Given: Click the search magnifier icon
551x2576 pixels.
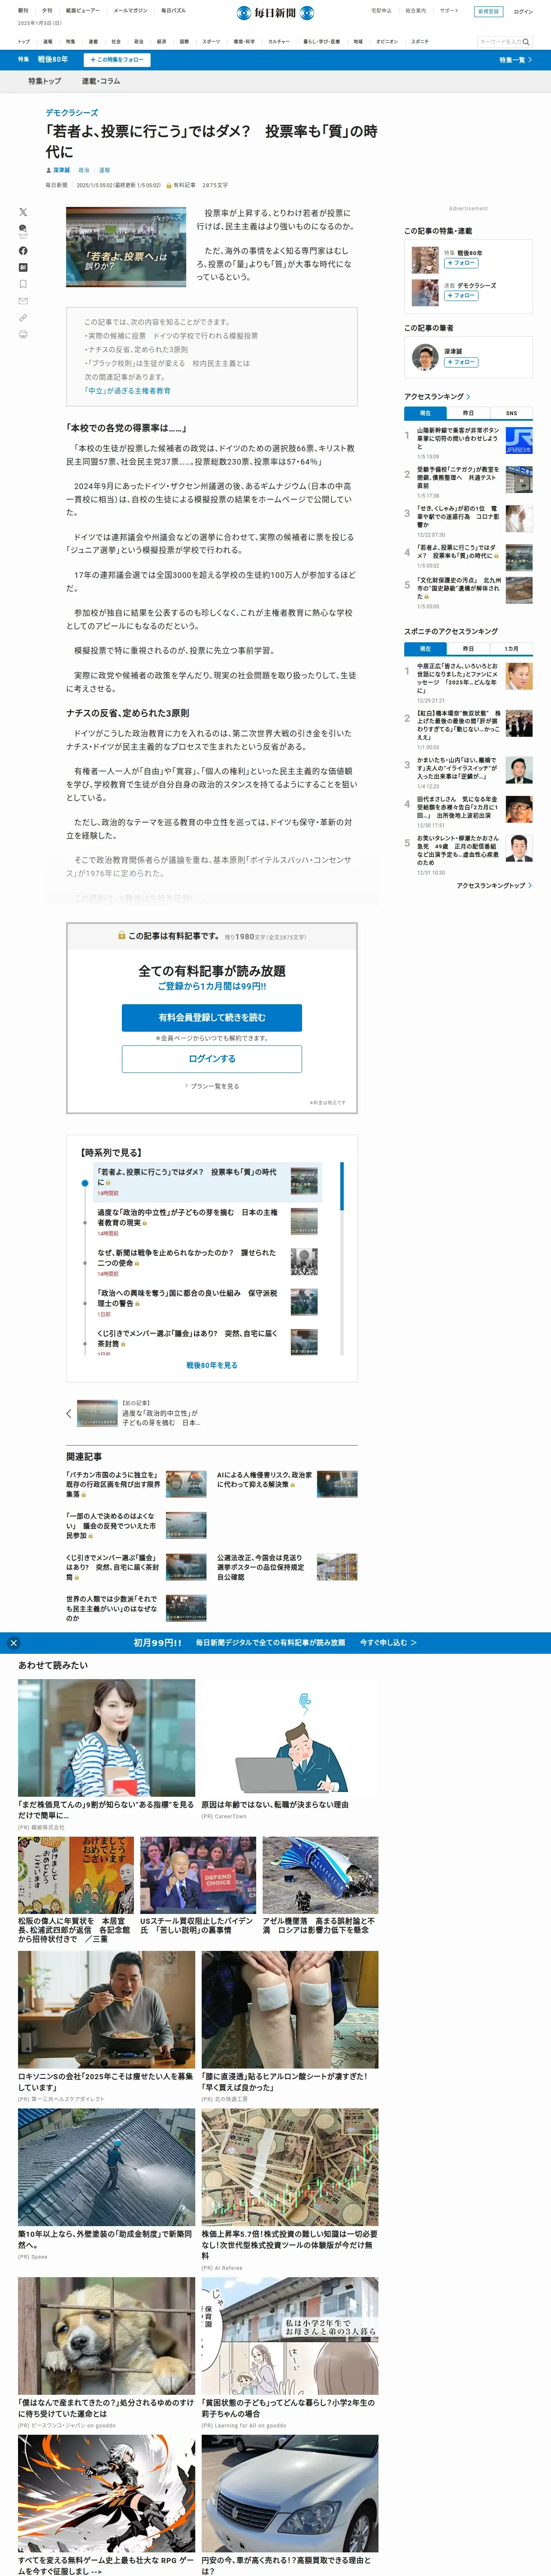Looking at the screenshot, I should coord(527,42).
